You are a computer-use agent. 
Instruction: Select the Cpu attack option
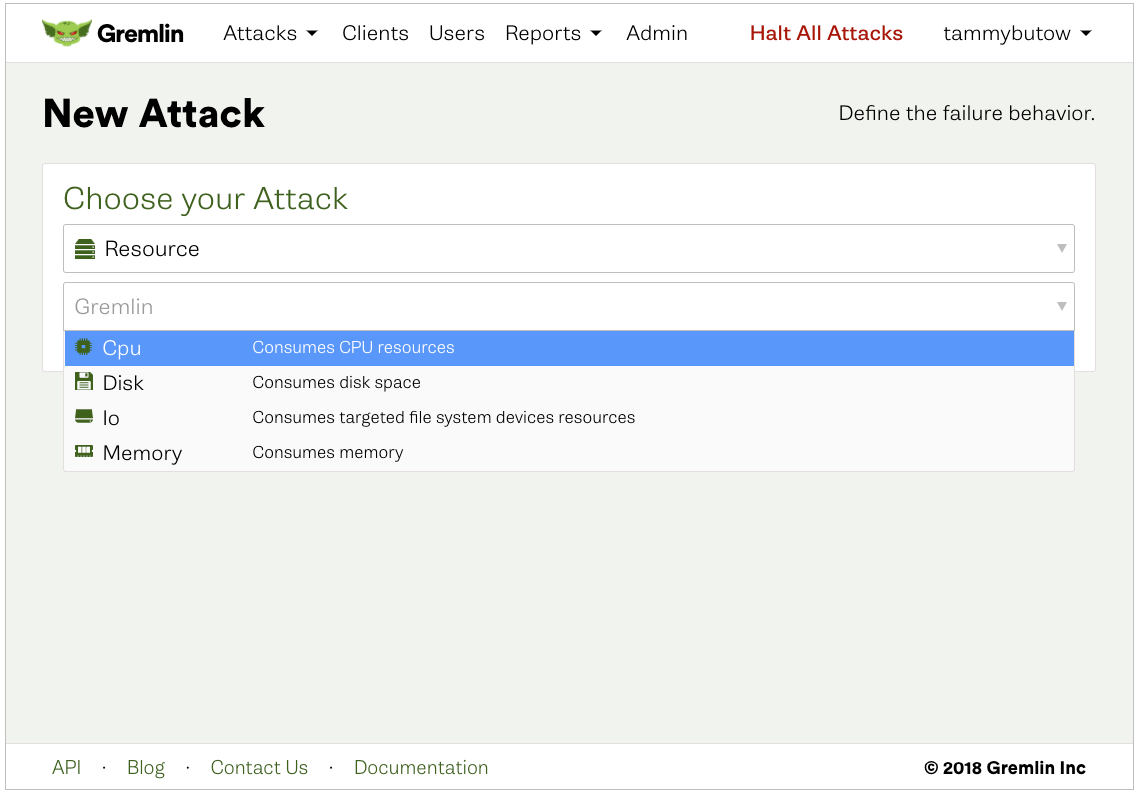click(x=569, y=348)
